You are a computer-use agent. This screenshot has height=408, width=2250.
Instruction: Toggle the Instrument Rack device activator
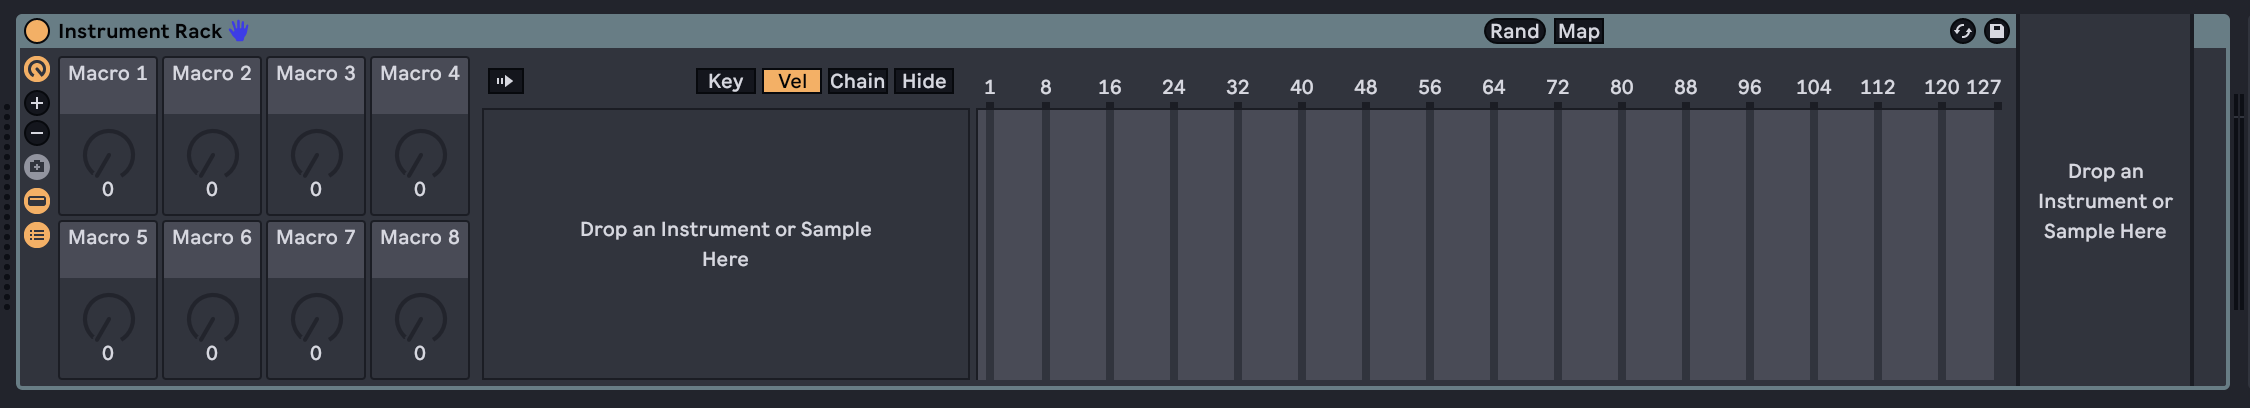click(37, 31)
